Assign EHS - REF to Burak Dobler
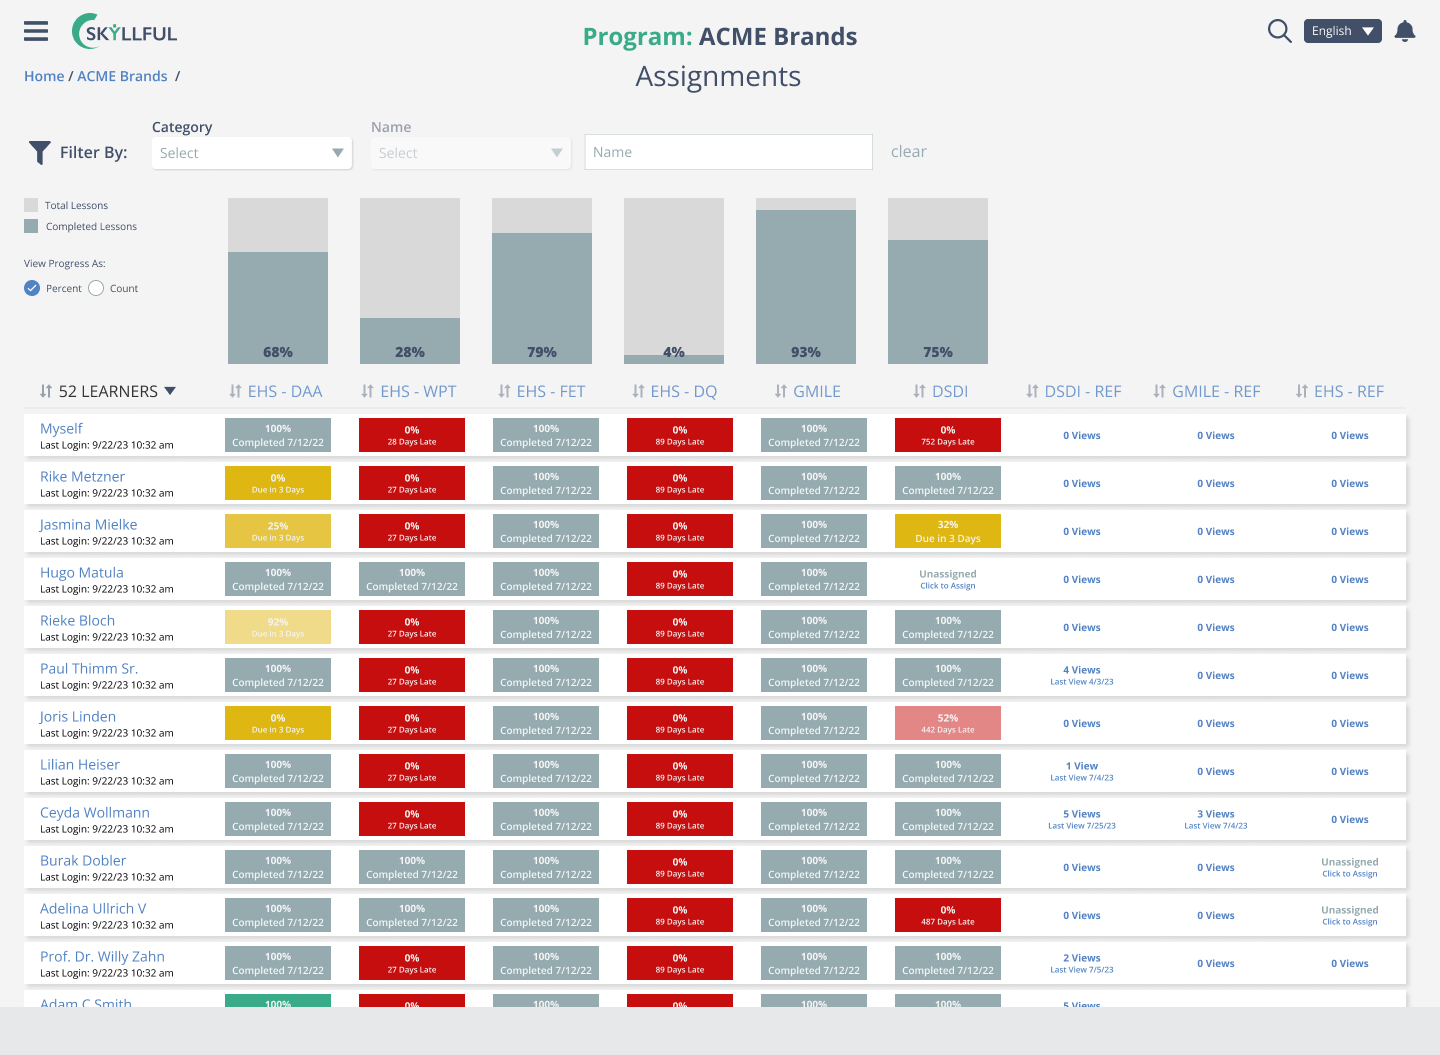This screenshot has height=1055, width=1440. 1350,867
